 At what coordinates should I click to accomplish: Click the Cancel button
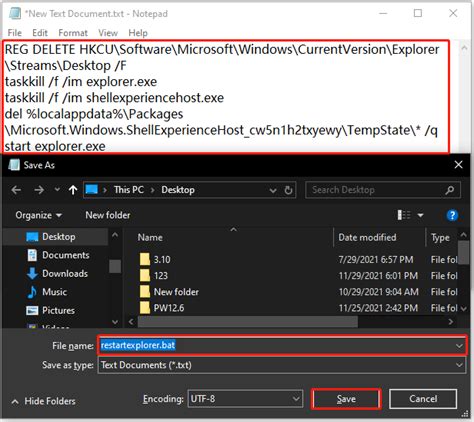point(423,399)
